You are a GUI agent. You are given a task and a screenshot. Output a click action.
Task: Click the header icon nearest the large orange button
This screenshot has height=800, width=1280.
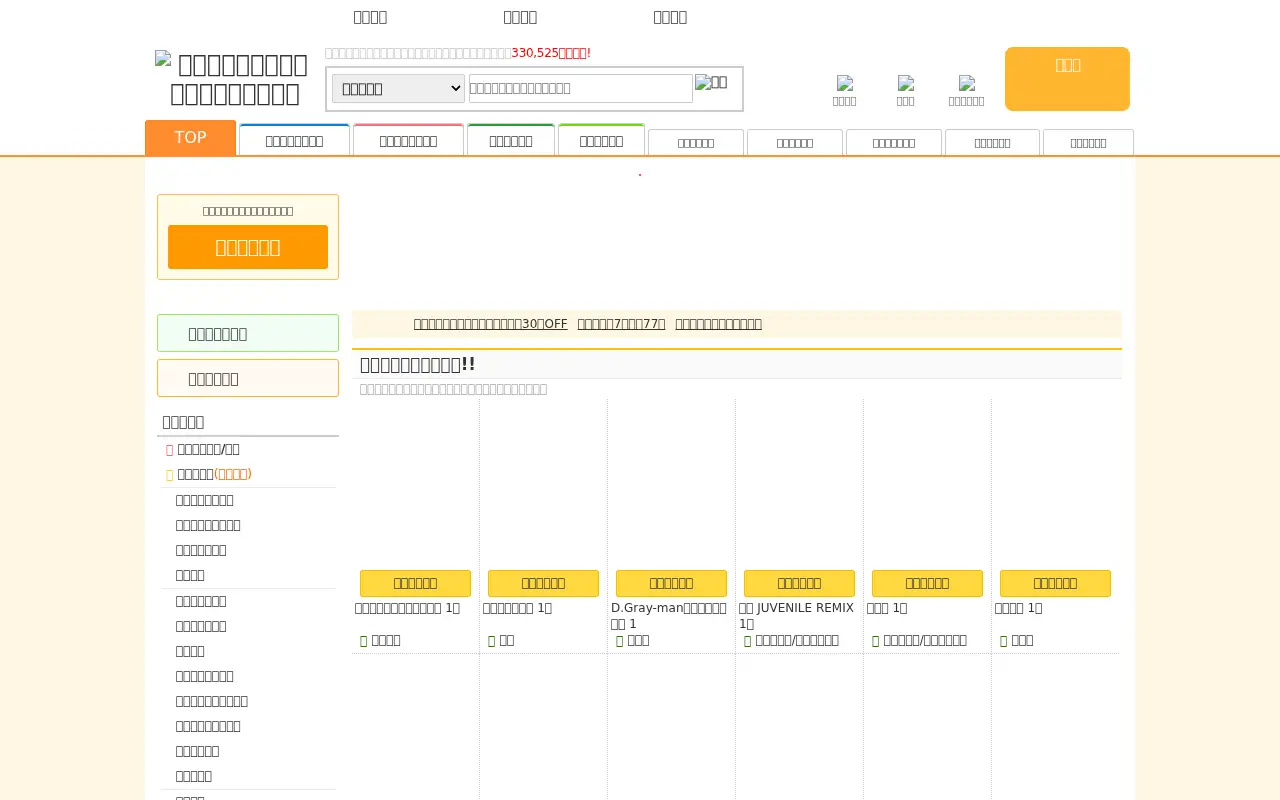click(x=966, y=90)
